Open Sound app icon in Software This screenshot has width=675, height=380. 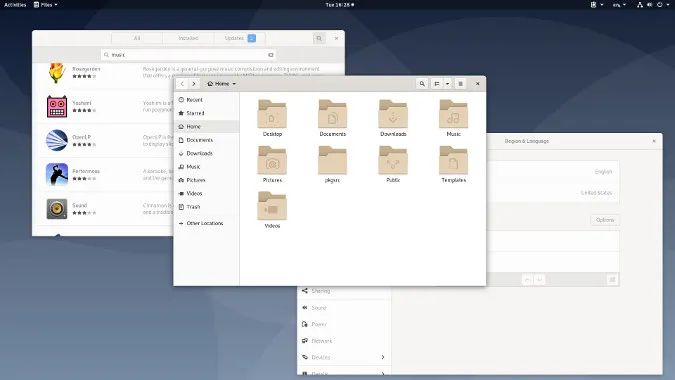pos(57,209)
